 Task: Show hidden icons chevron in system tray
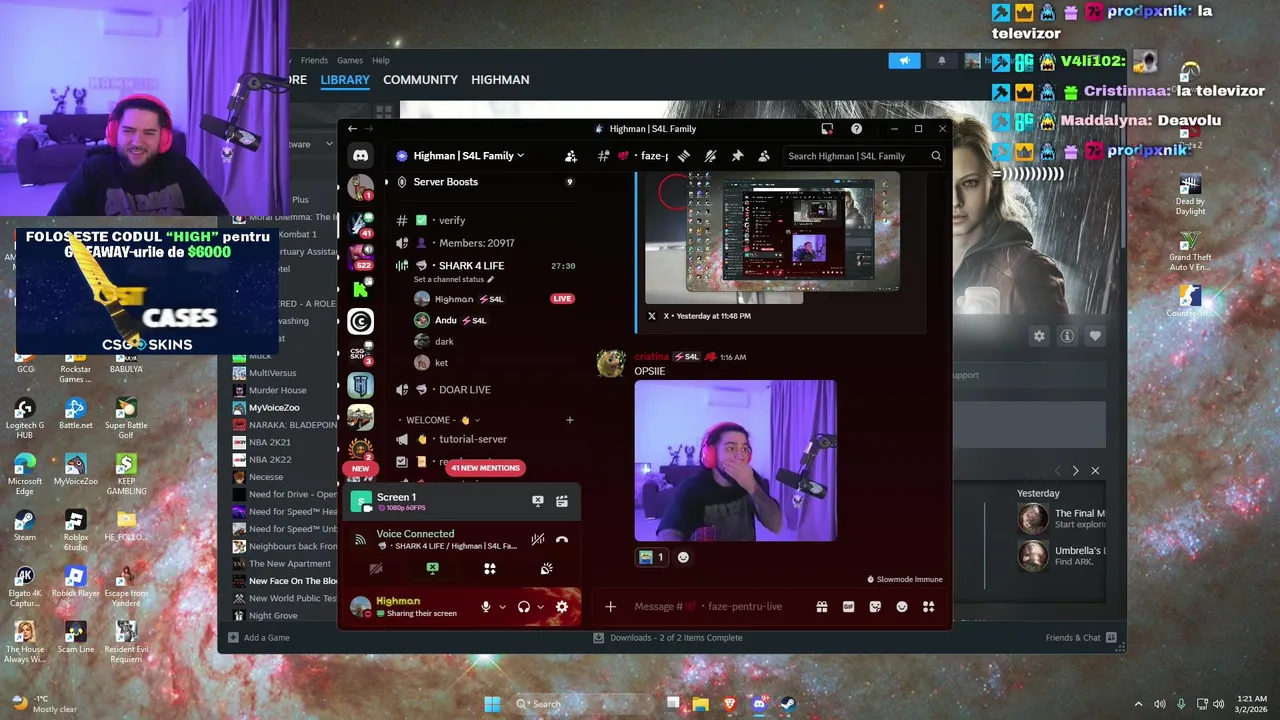click(1138, 704)
